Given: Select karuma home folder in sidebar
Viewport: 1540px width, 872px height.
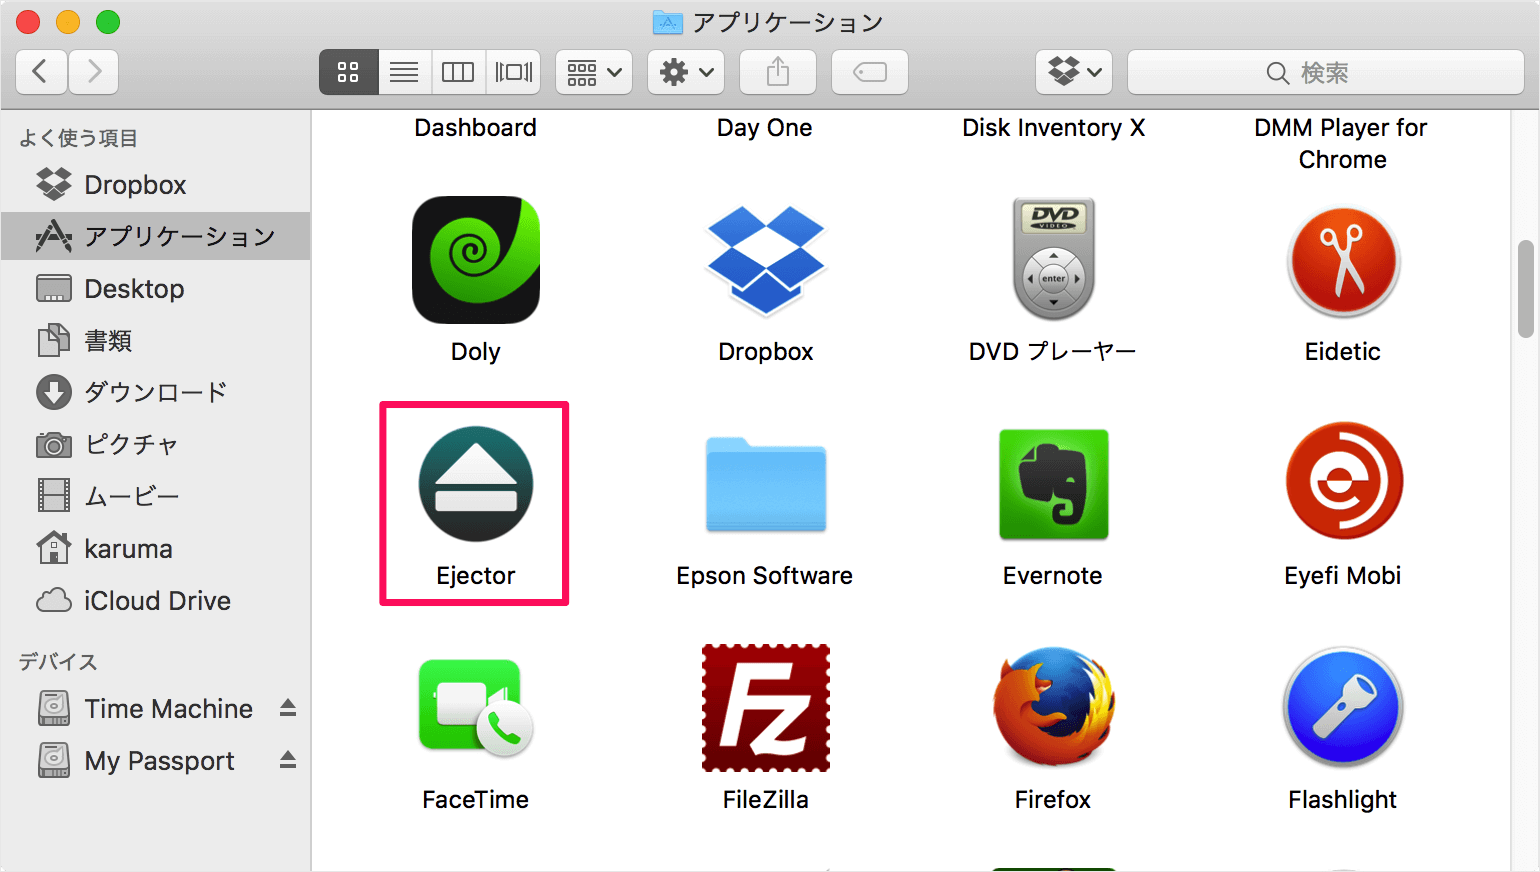Looking at the screenshot, I should coord(156,548).
